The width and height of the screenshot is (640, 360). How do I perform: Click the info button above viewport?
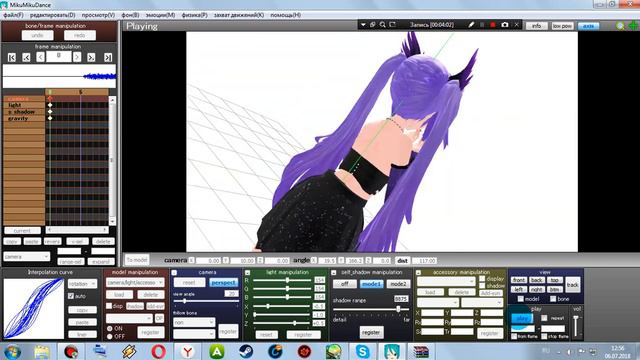[x=536, y=26]
